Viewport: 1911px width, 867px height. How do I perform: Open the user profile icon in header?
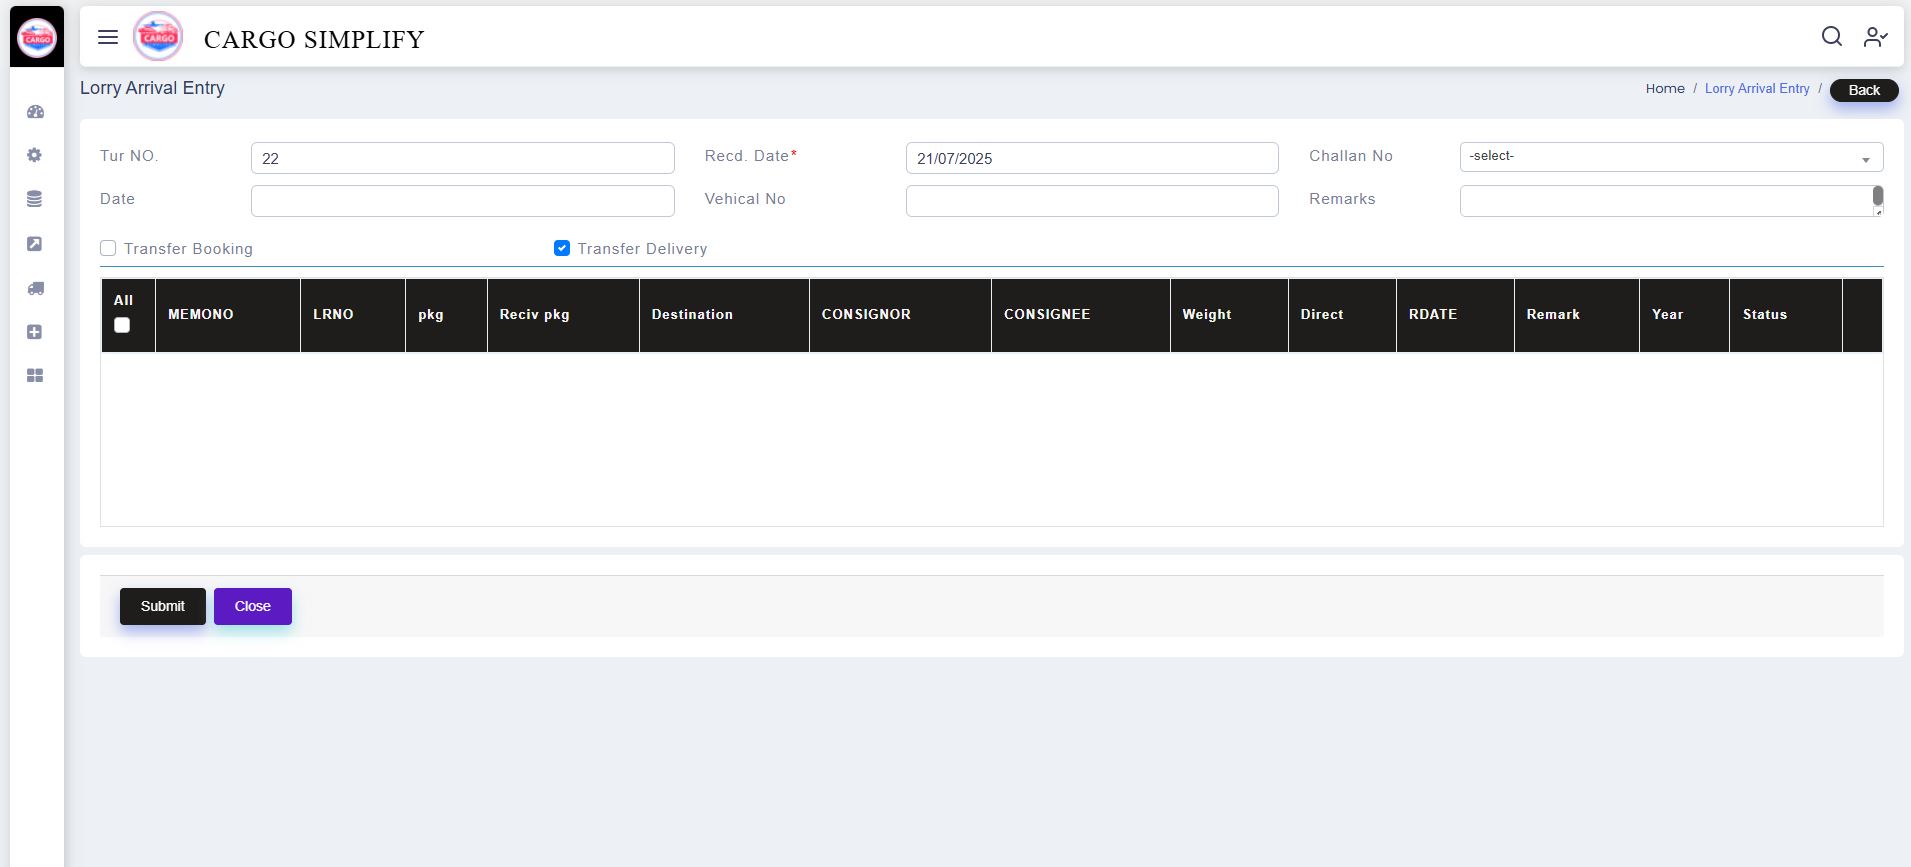(1875, 37)
